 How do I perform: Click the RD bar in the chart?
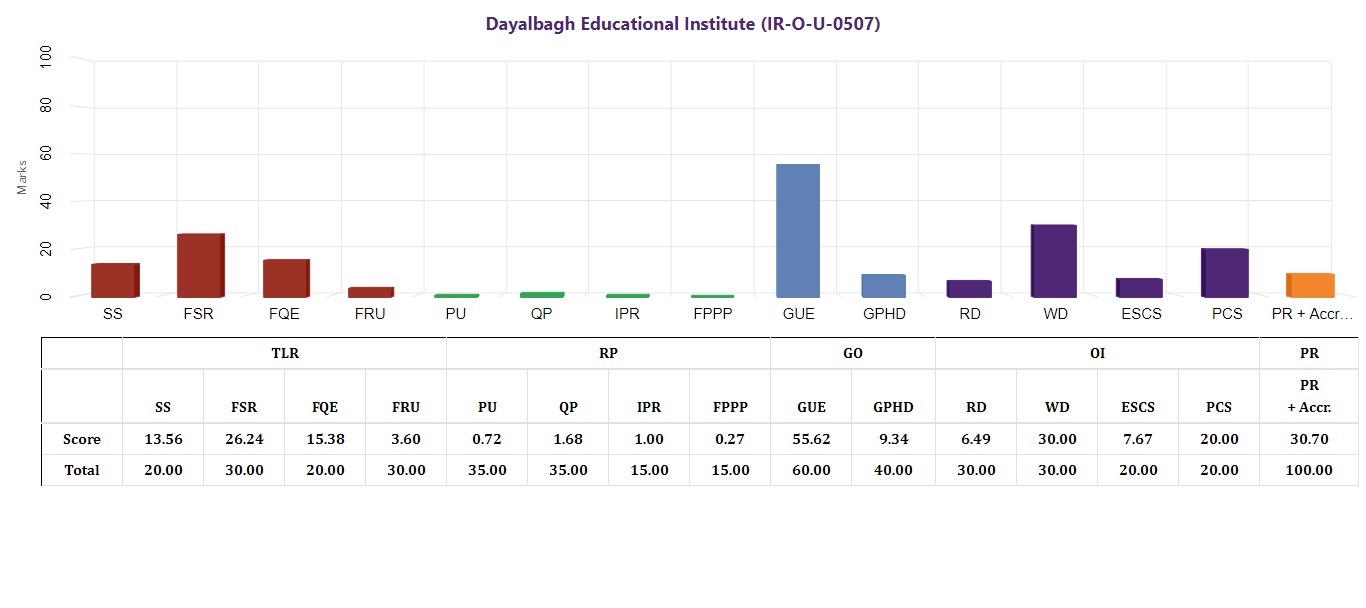tap(969, 289)
